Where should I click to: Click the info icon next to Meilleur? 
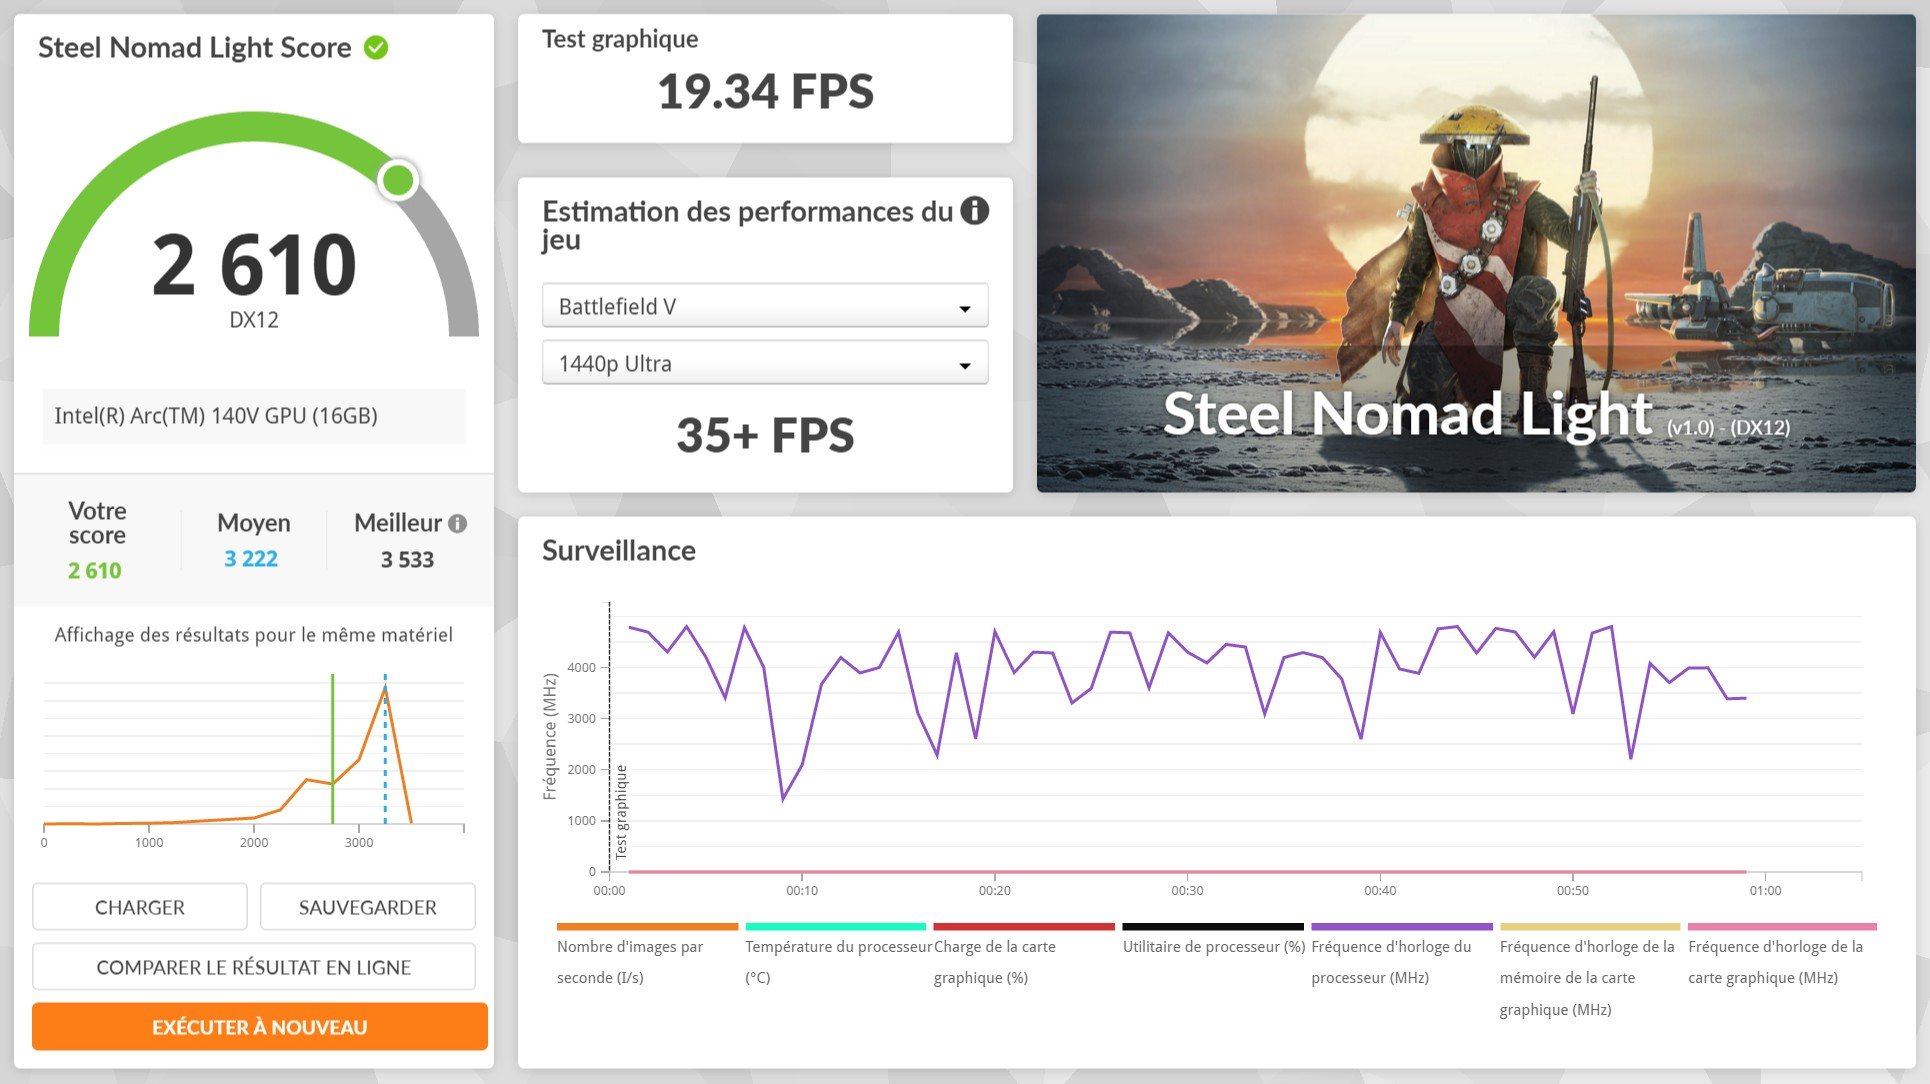tap(458, 524)
